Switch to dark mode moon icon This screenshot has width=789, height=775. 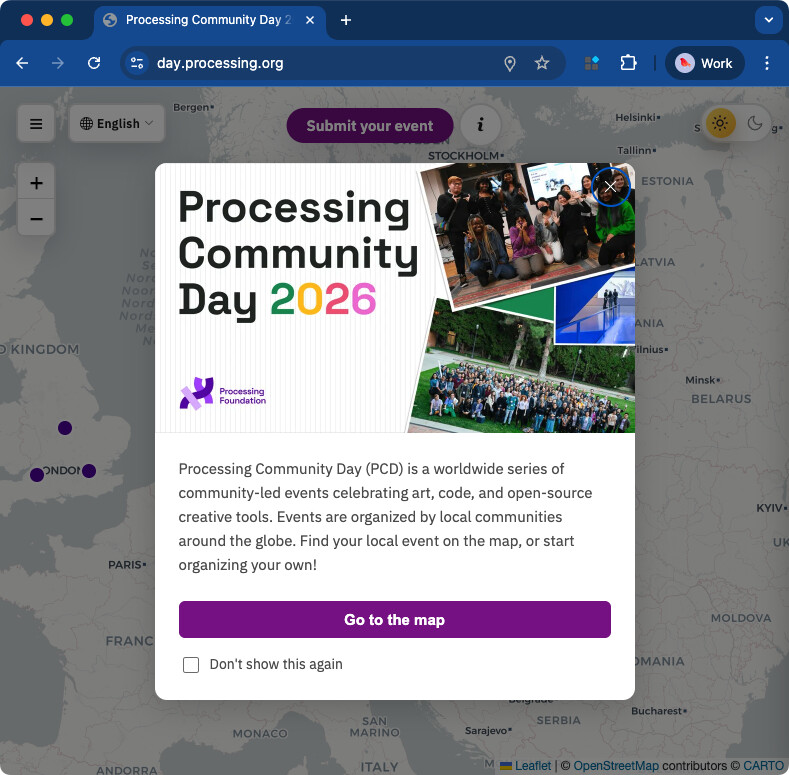click(x=755, y=123)
